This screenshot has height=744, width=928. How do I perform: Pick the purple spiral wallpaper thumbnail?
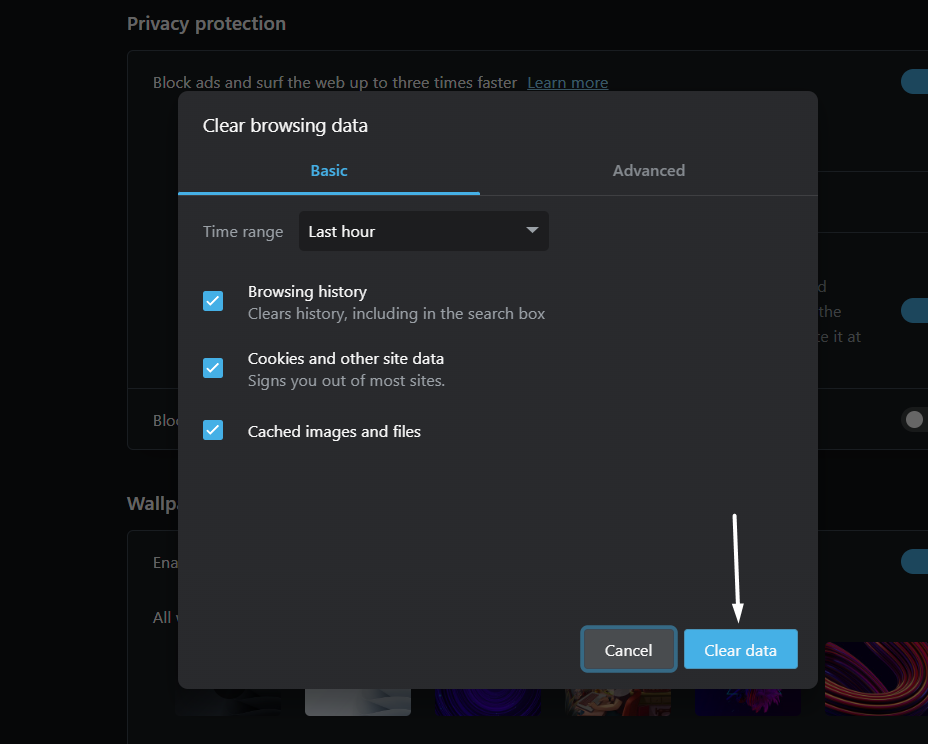click(x=487, y=702)
